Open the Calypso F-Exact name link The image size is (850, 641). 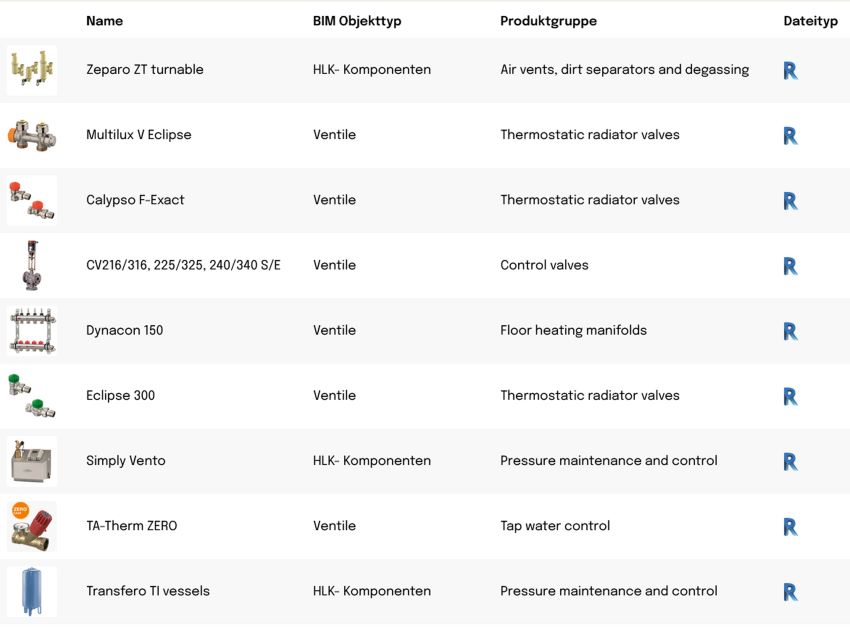click(x=135, y=200)
